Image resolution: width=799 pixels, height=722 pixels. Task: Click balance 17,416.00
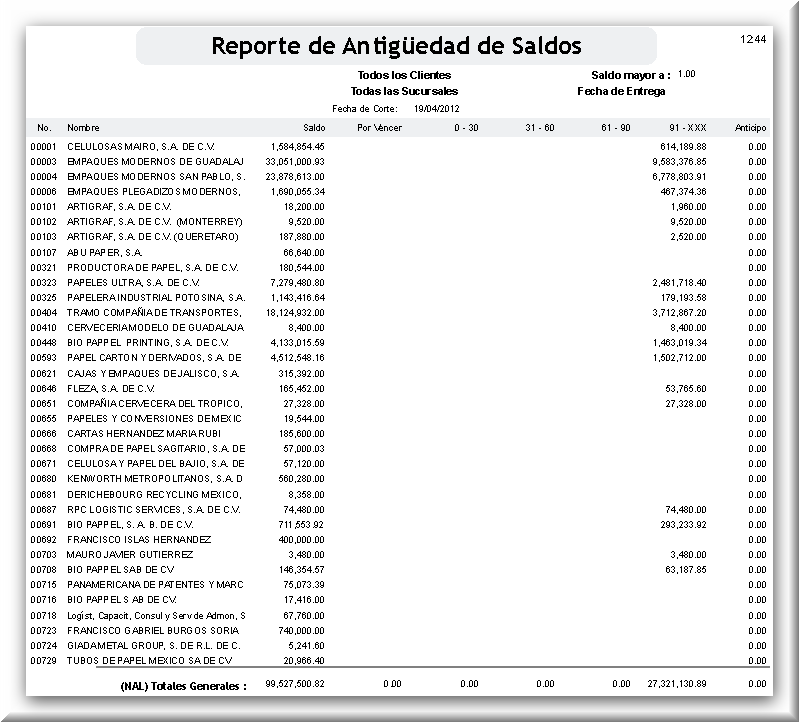[x=304, y=600]
